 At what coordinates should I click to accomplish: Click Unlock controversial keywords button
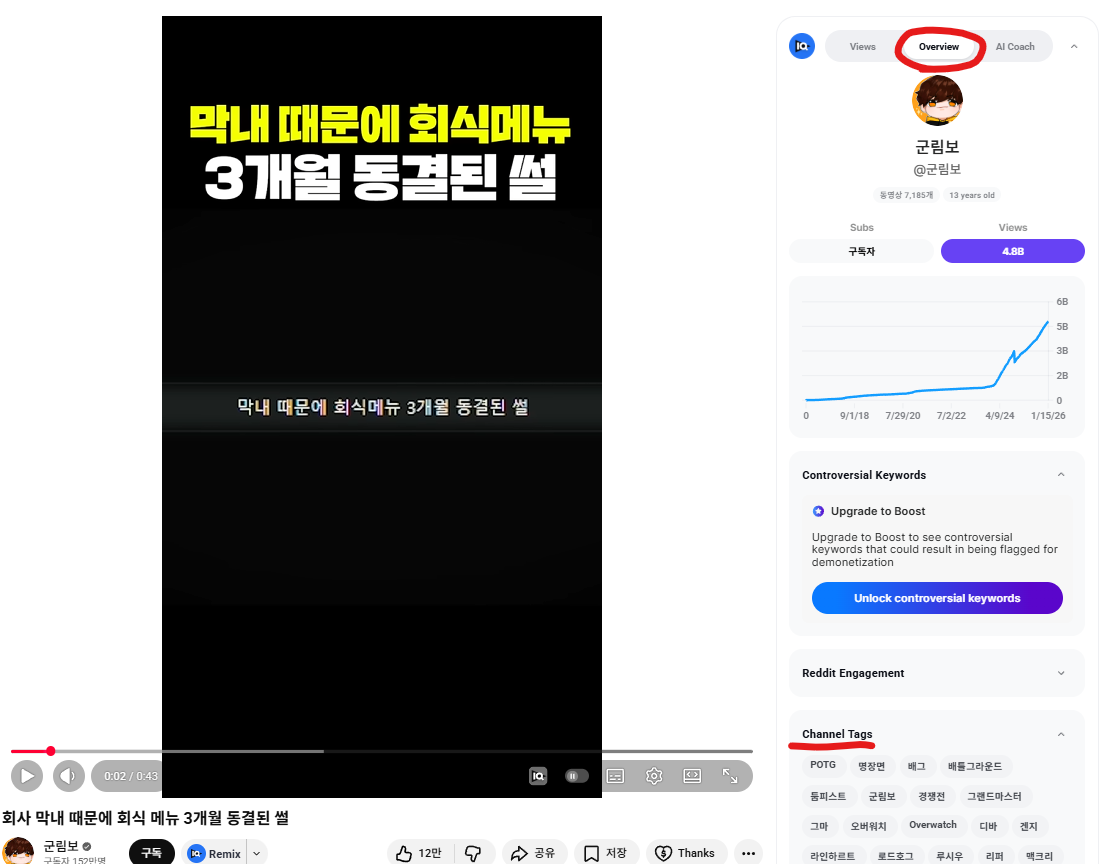click(937, 598)
